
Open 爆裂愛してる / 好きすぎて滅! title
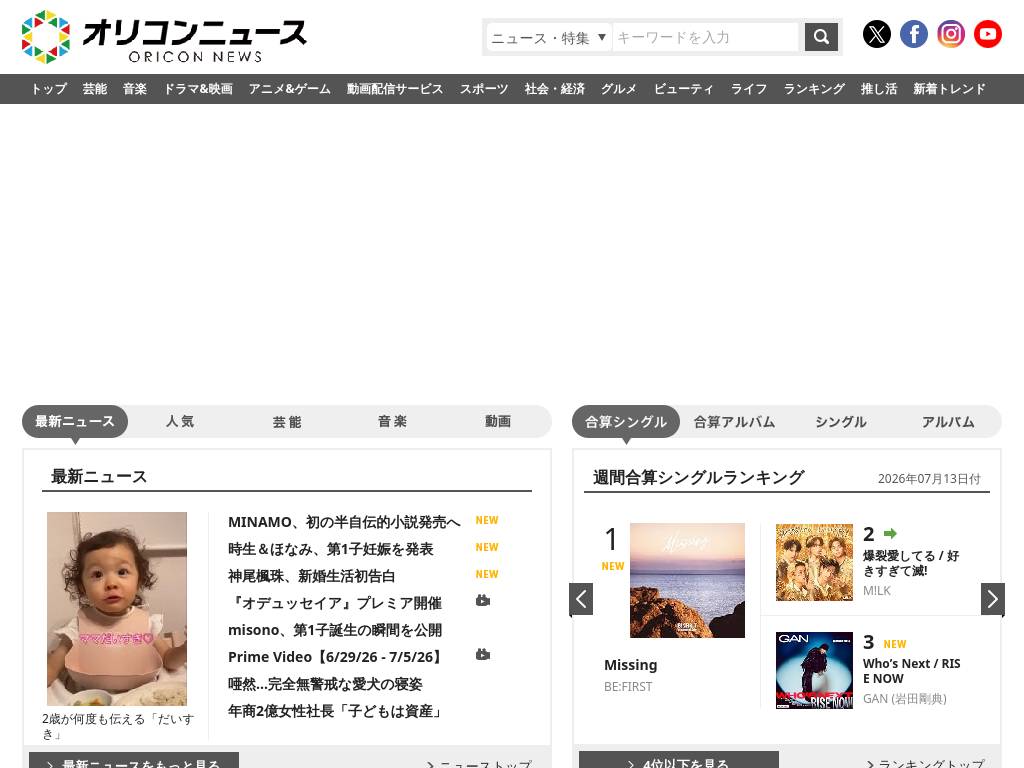pos(911,563)
